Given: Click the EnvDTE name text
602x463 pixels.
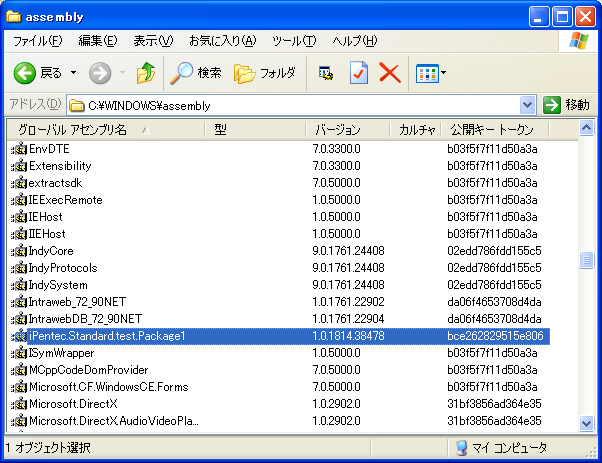Looking at the screenshot, I should (49, 149).
